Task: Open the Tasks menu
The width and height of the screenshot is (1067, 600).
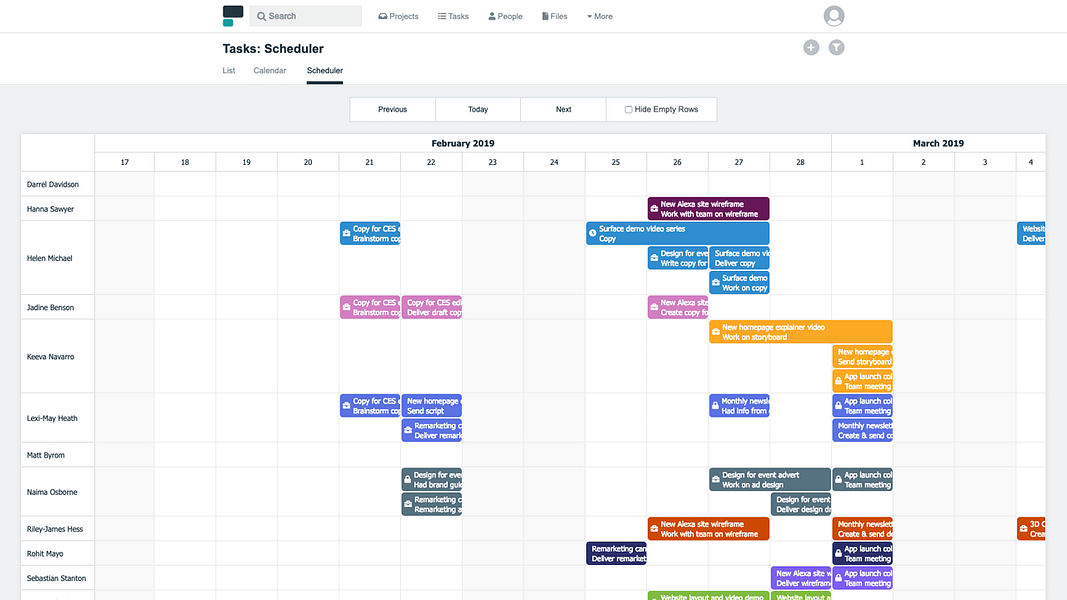Action: pos(453,16)
